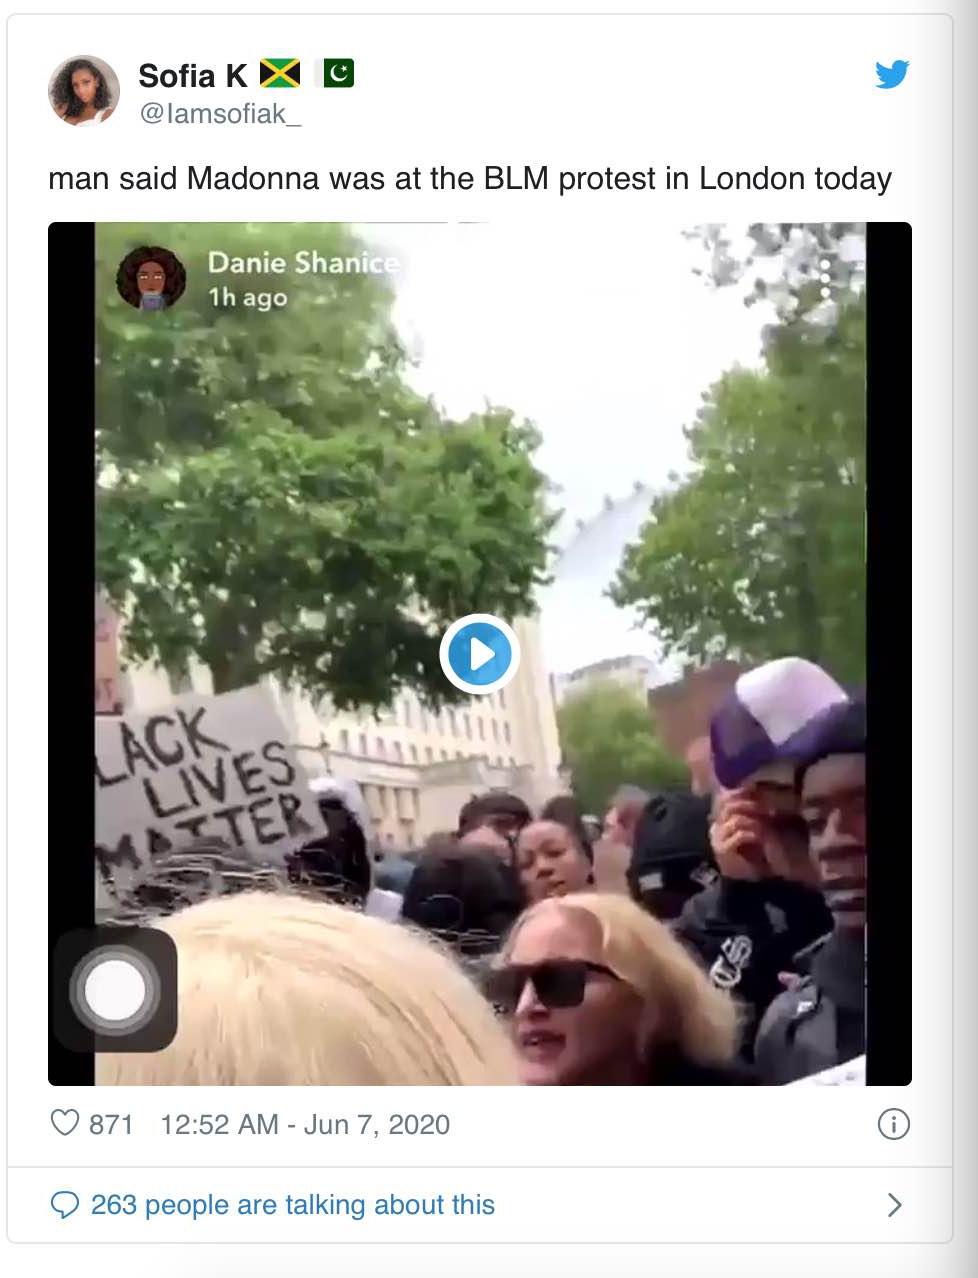Click the Danie Shanice name in video
Viewport: 978px width, 1278px height.
click(303, 263)
